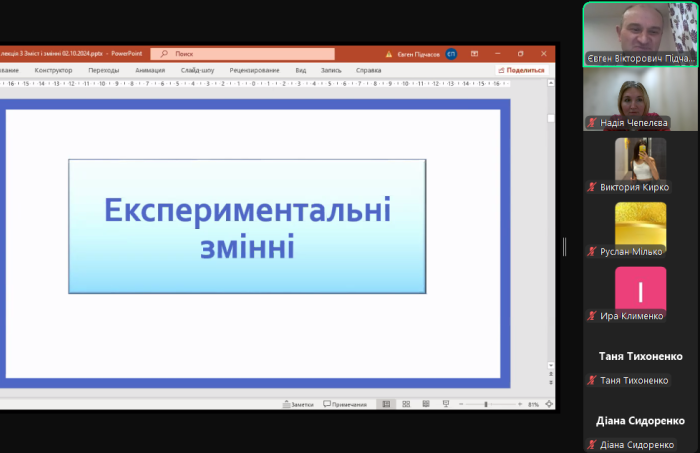Close the PowerPoint window
The height and width of the screenshot is (453, 700).
point(543,54)
